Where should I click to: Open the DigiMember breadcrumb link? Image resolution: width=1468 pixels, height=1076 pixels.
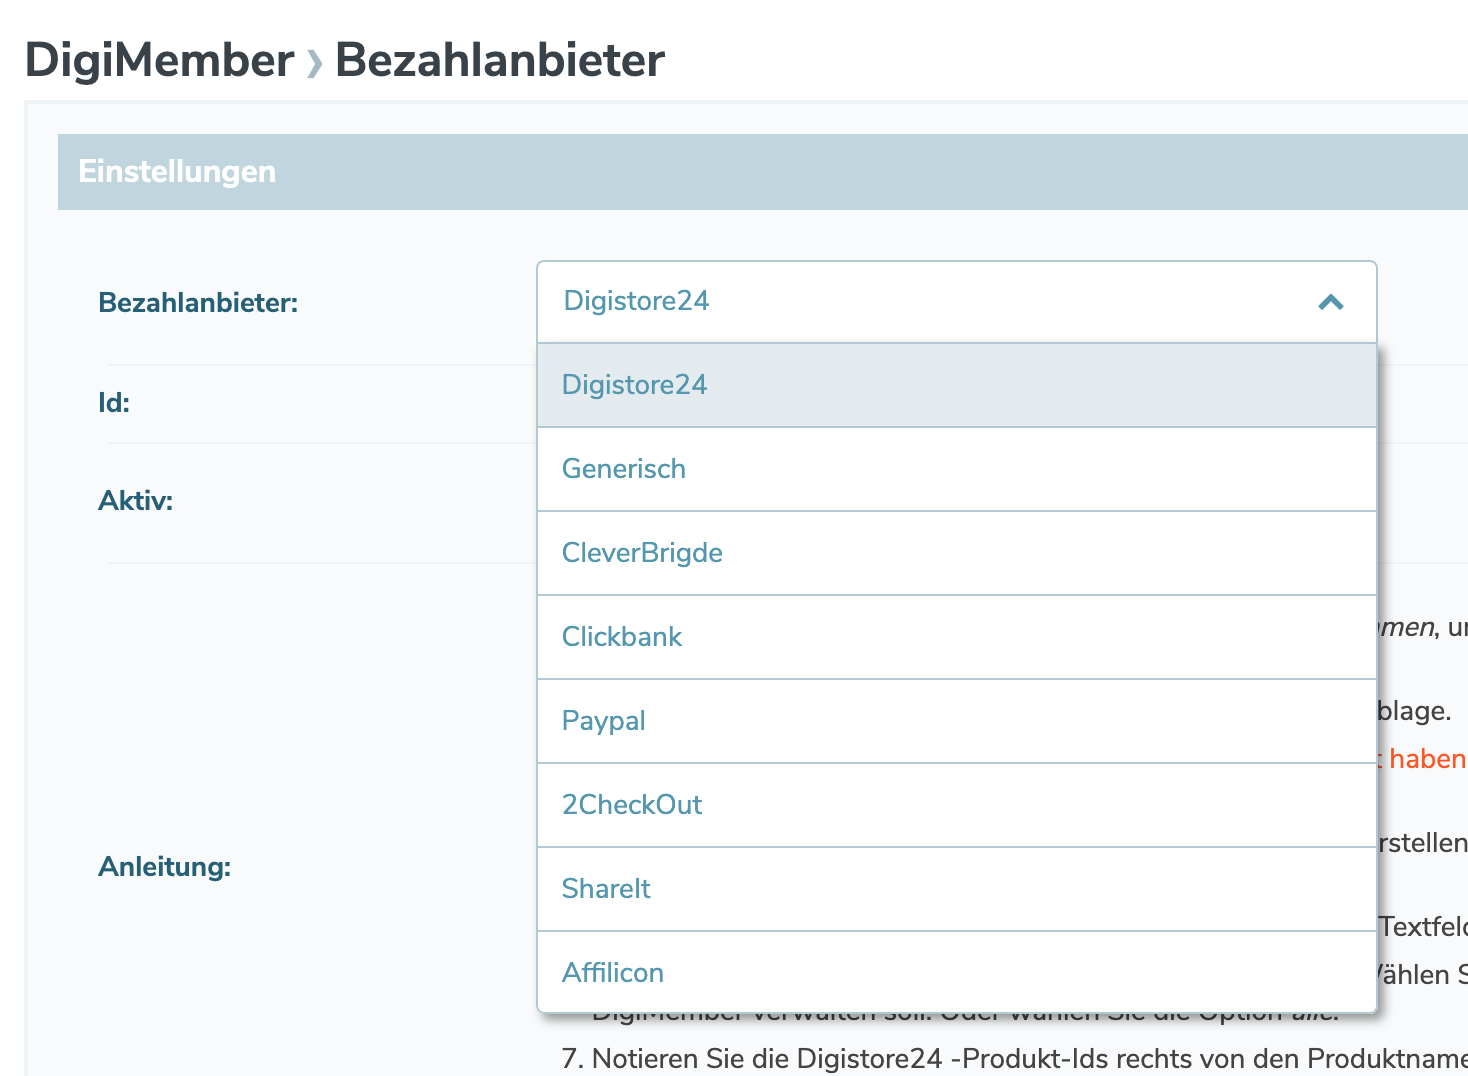coord(156,60)
